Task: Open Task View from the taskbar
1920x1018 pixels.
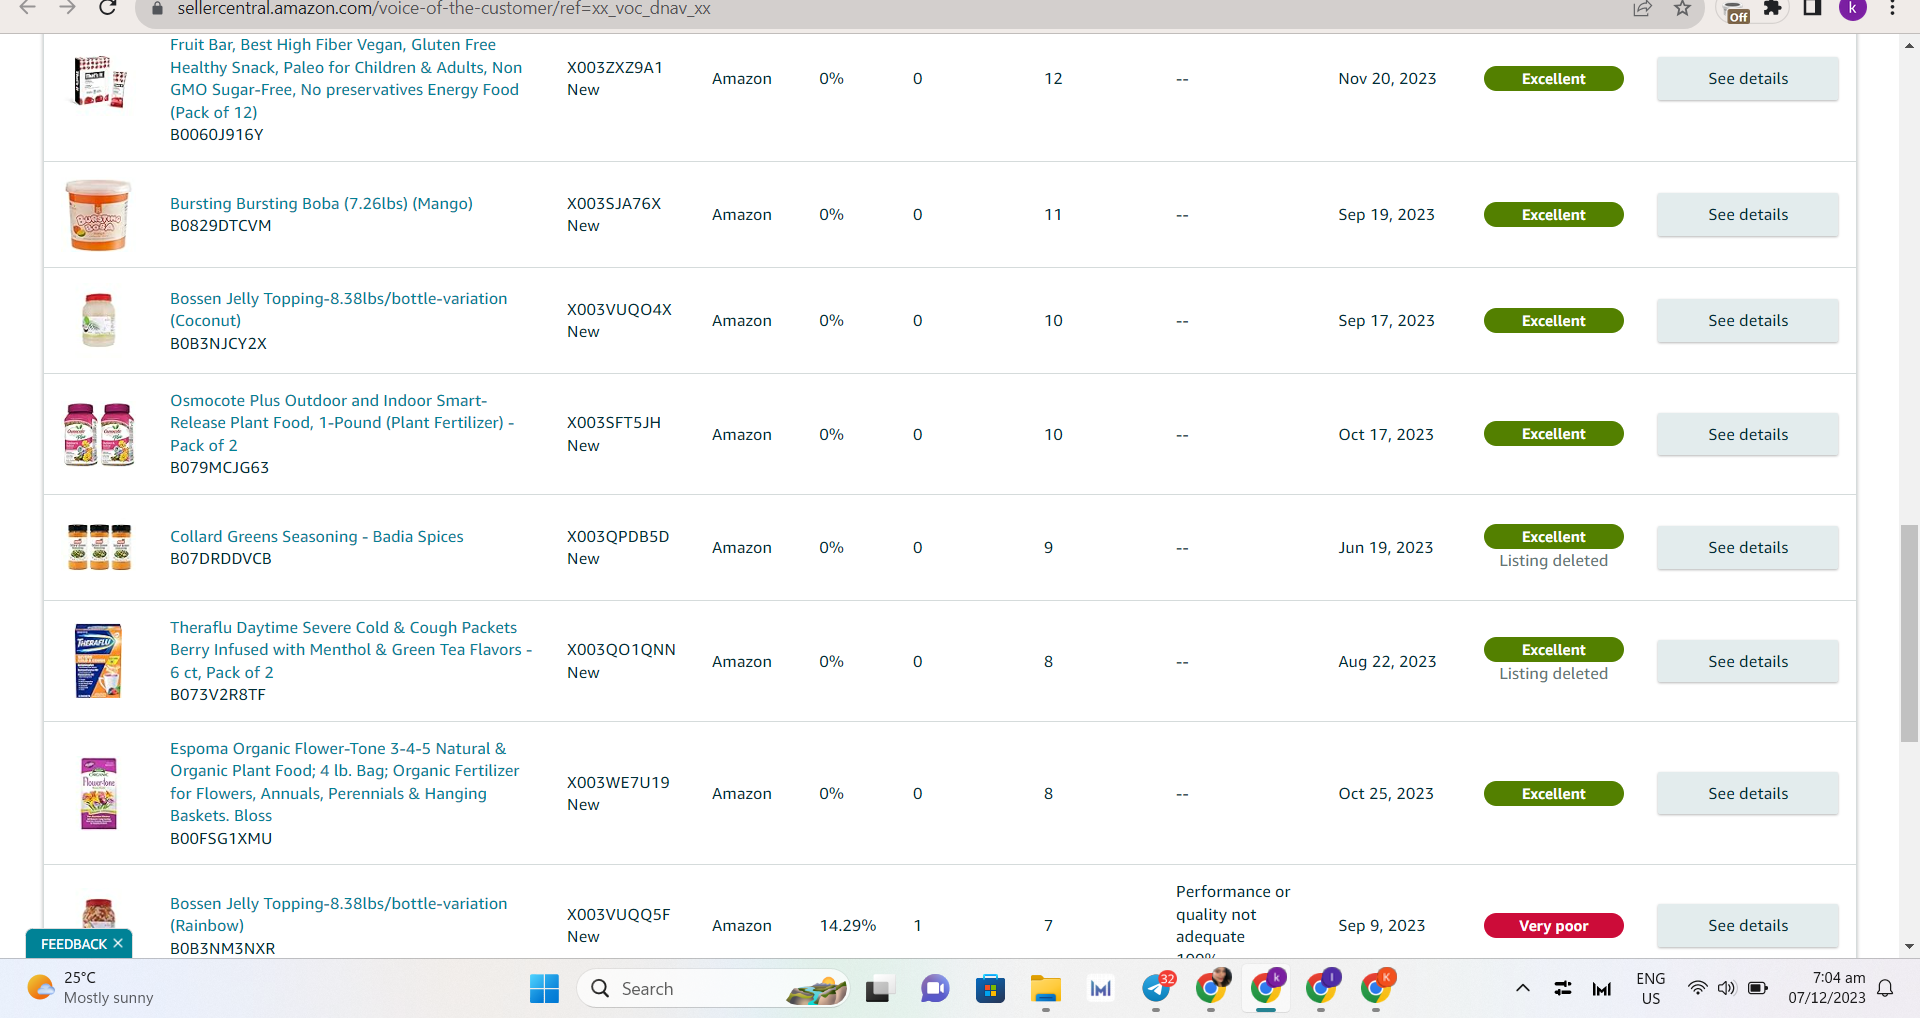Action: [878, 989]
